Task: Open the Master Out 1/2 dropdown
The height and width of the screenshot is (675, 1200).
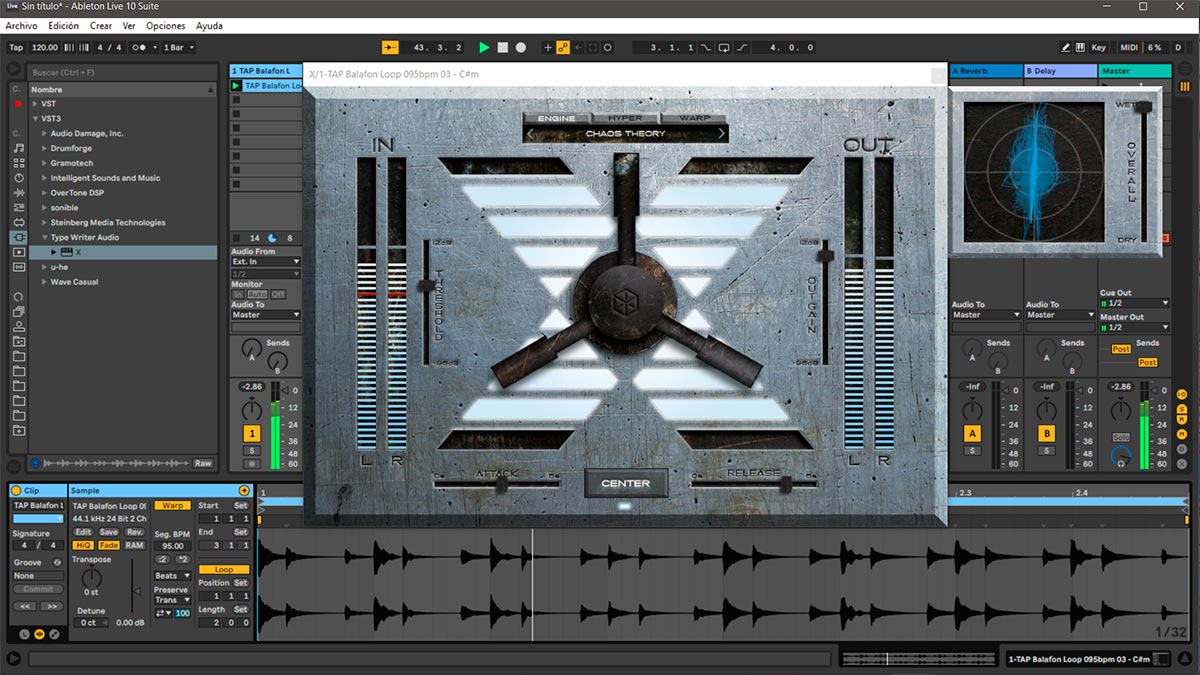Action: (1134, 328)
